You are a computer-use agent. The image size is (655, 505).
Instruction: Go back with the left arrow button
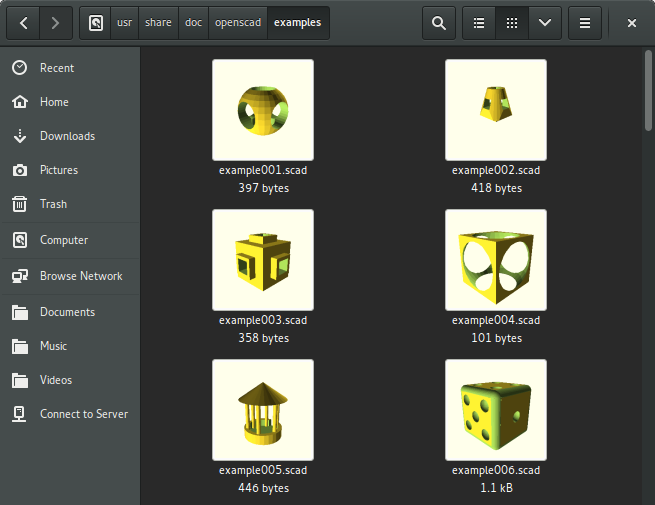[23, 23]
